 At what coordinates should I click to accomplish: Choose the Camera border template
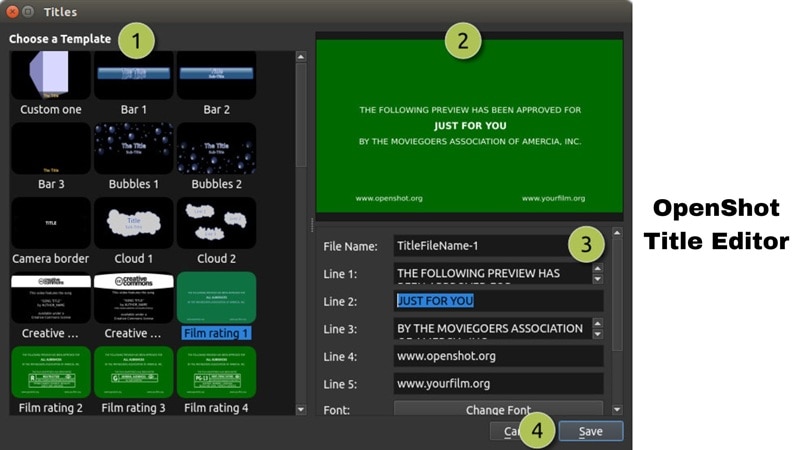(51, 223)
